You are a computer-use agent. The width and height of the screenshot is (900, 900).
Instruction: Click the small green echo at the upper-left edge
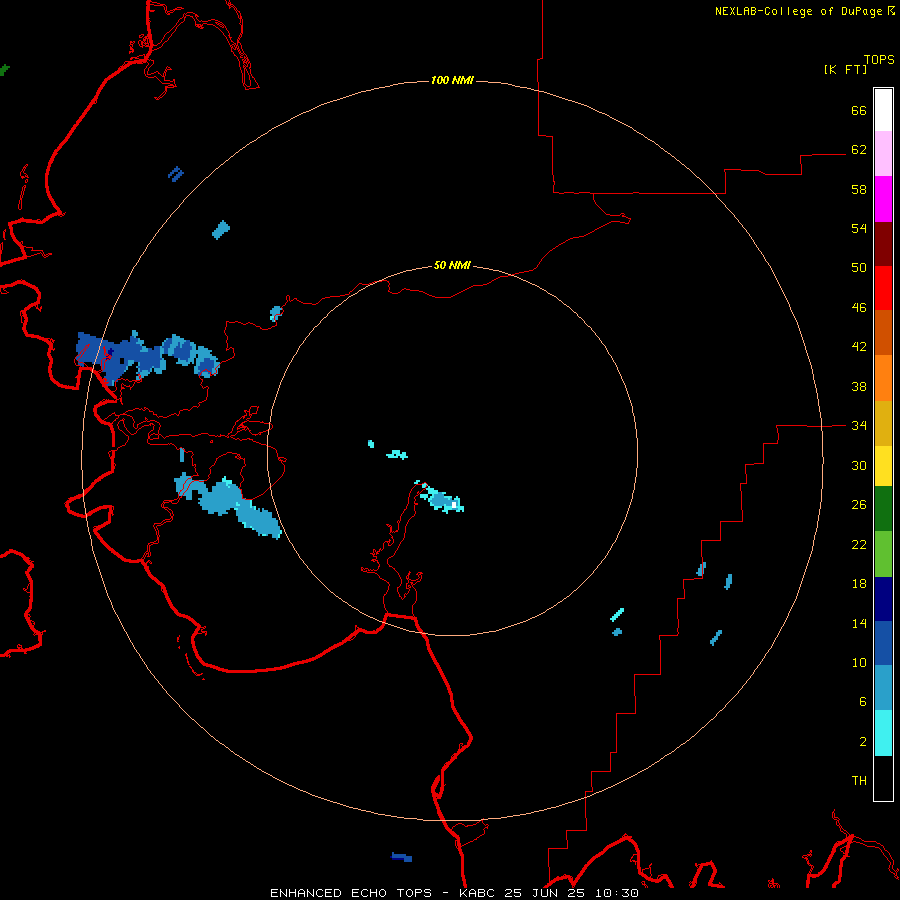click(5, 70)
